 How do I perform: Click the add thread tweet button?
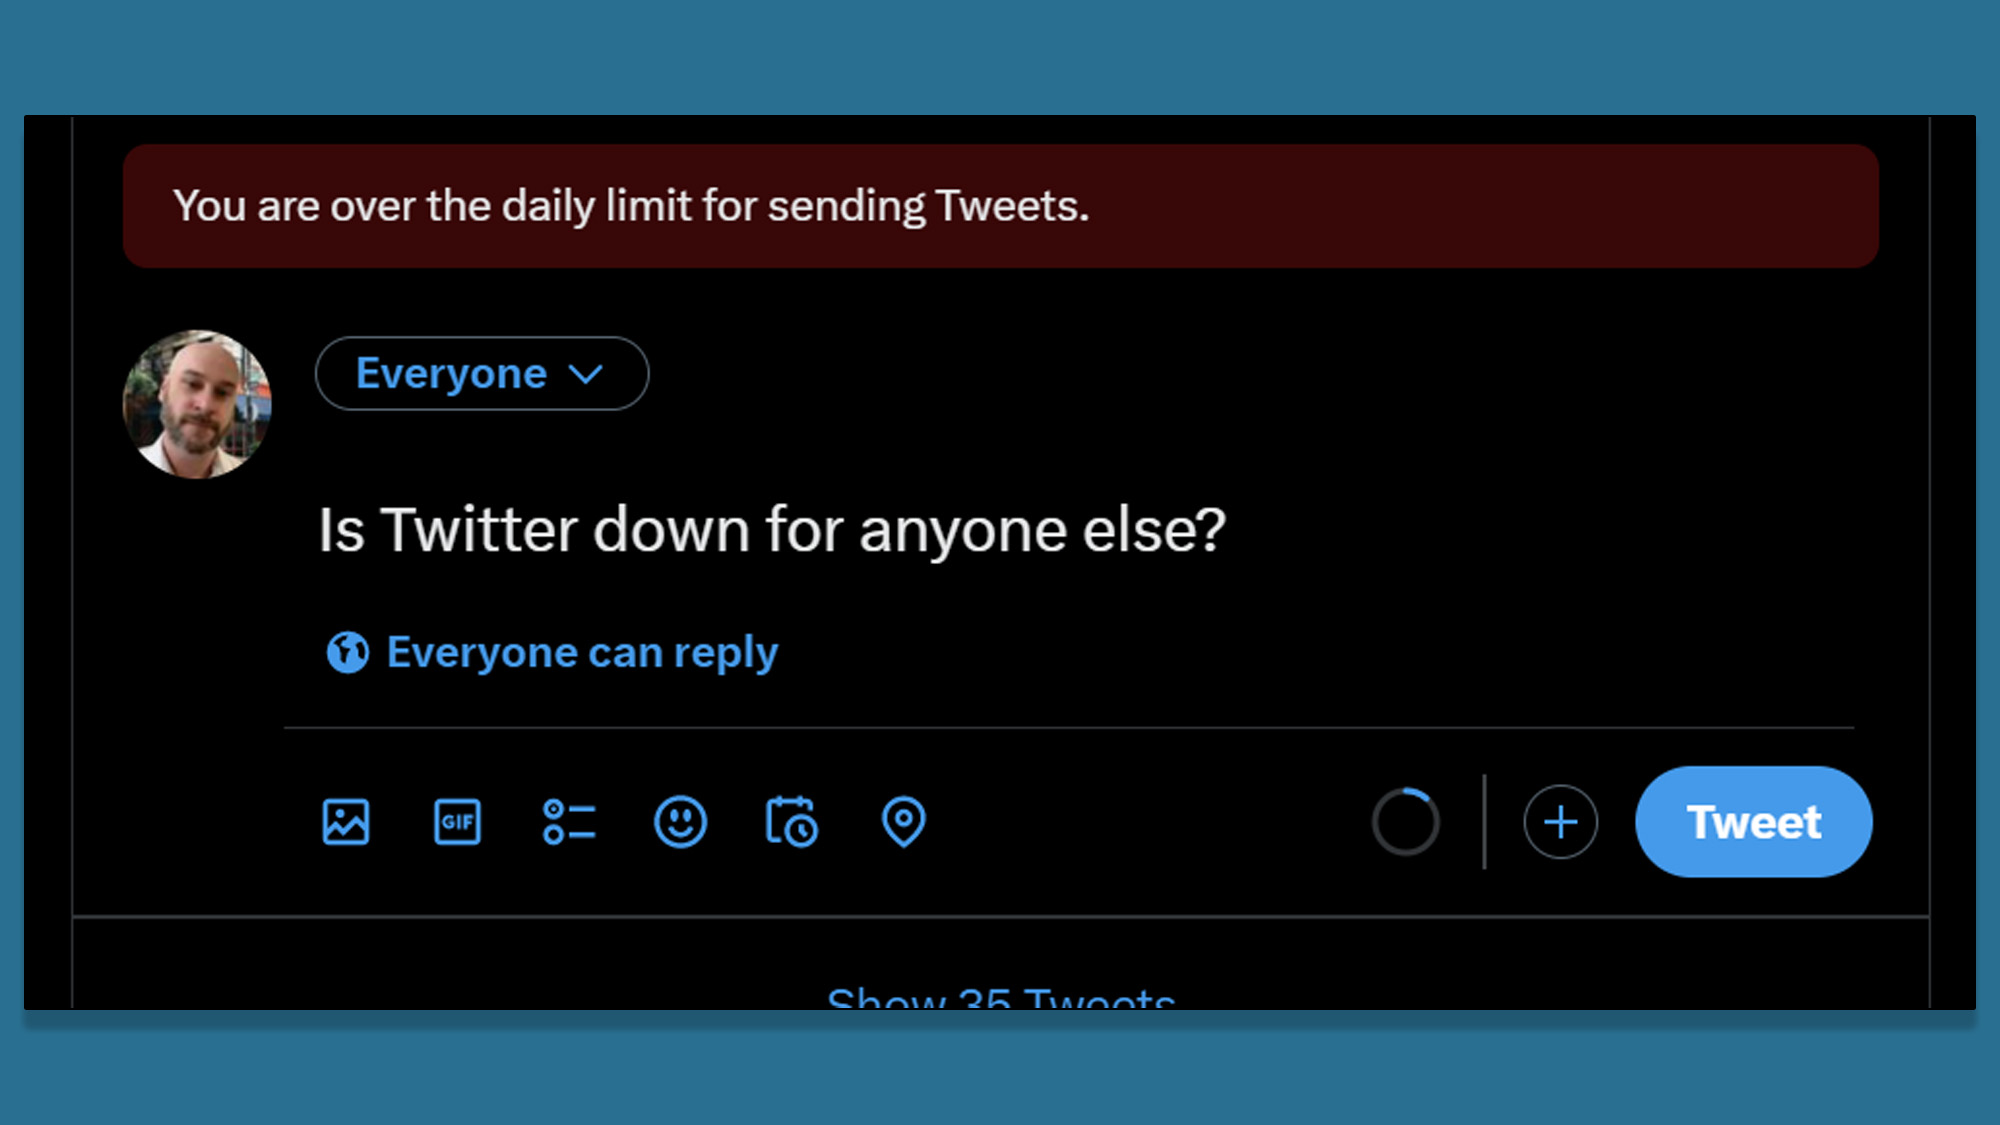[1558, 821]
